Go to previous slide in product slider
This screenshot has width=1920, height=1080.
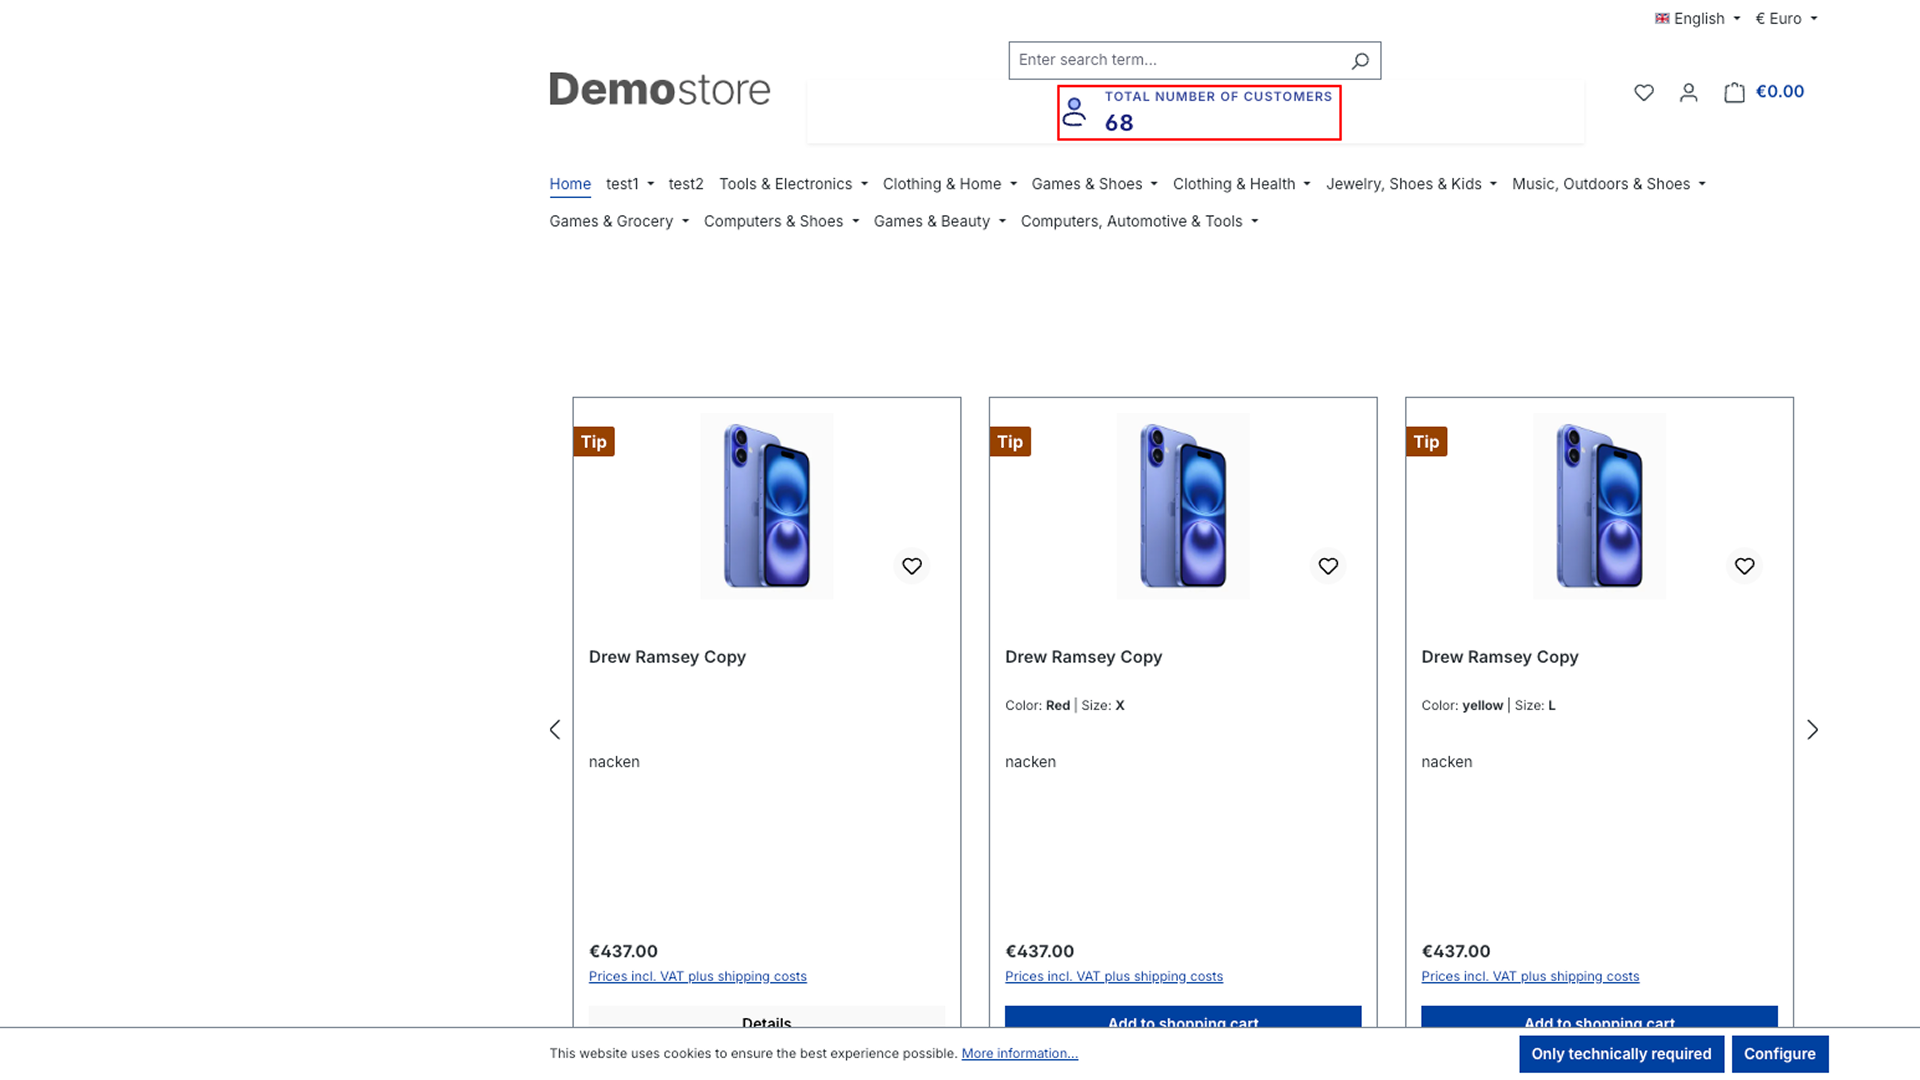pos(555,729)
